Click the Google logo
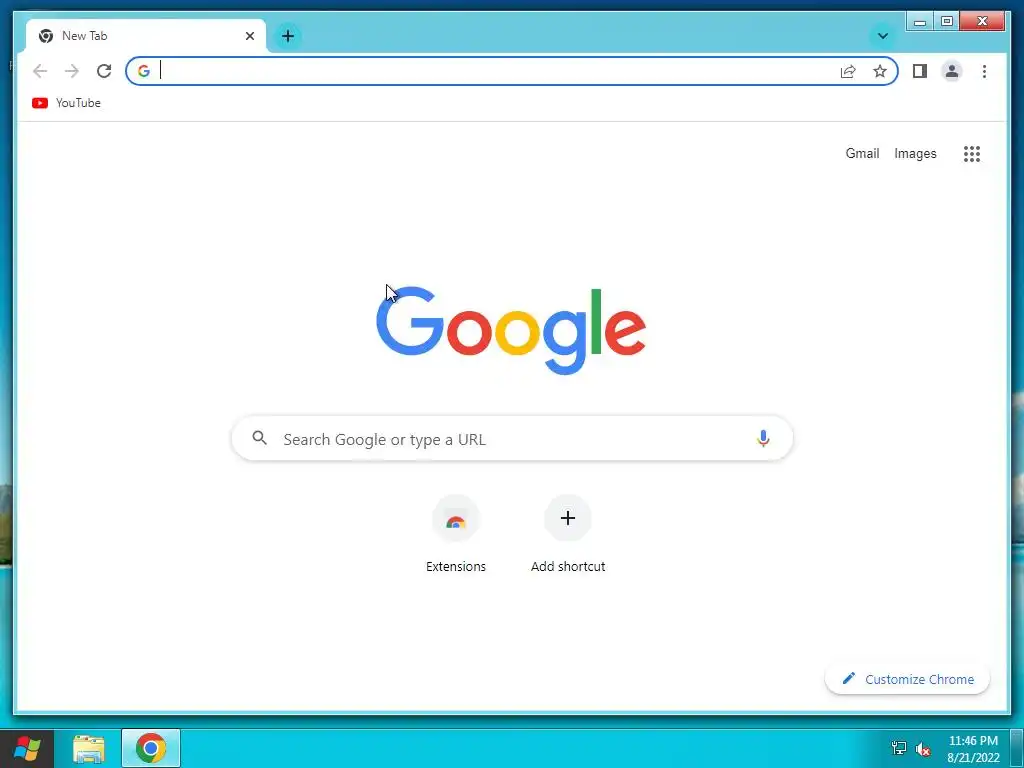Image resolution: width=1024 pixels, height=768 pixels. point(511,330)
